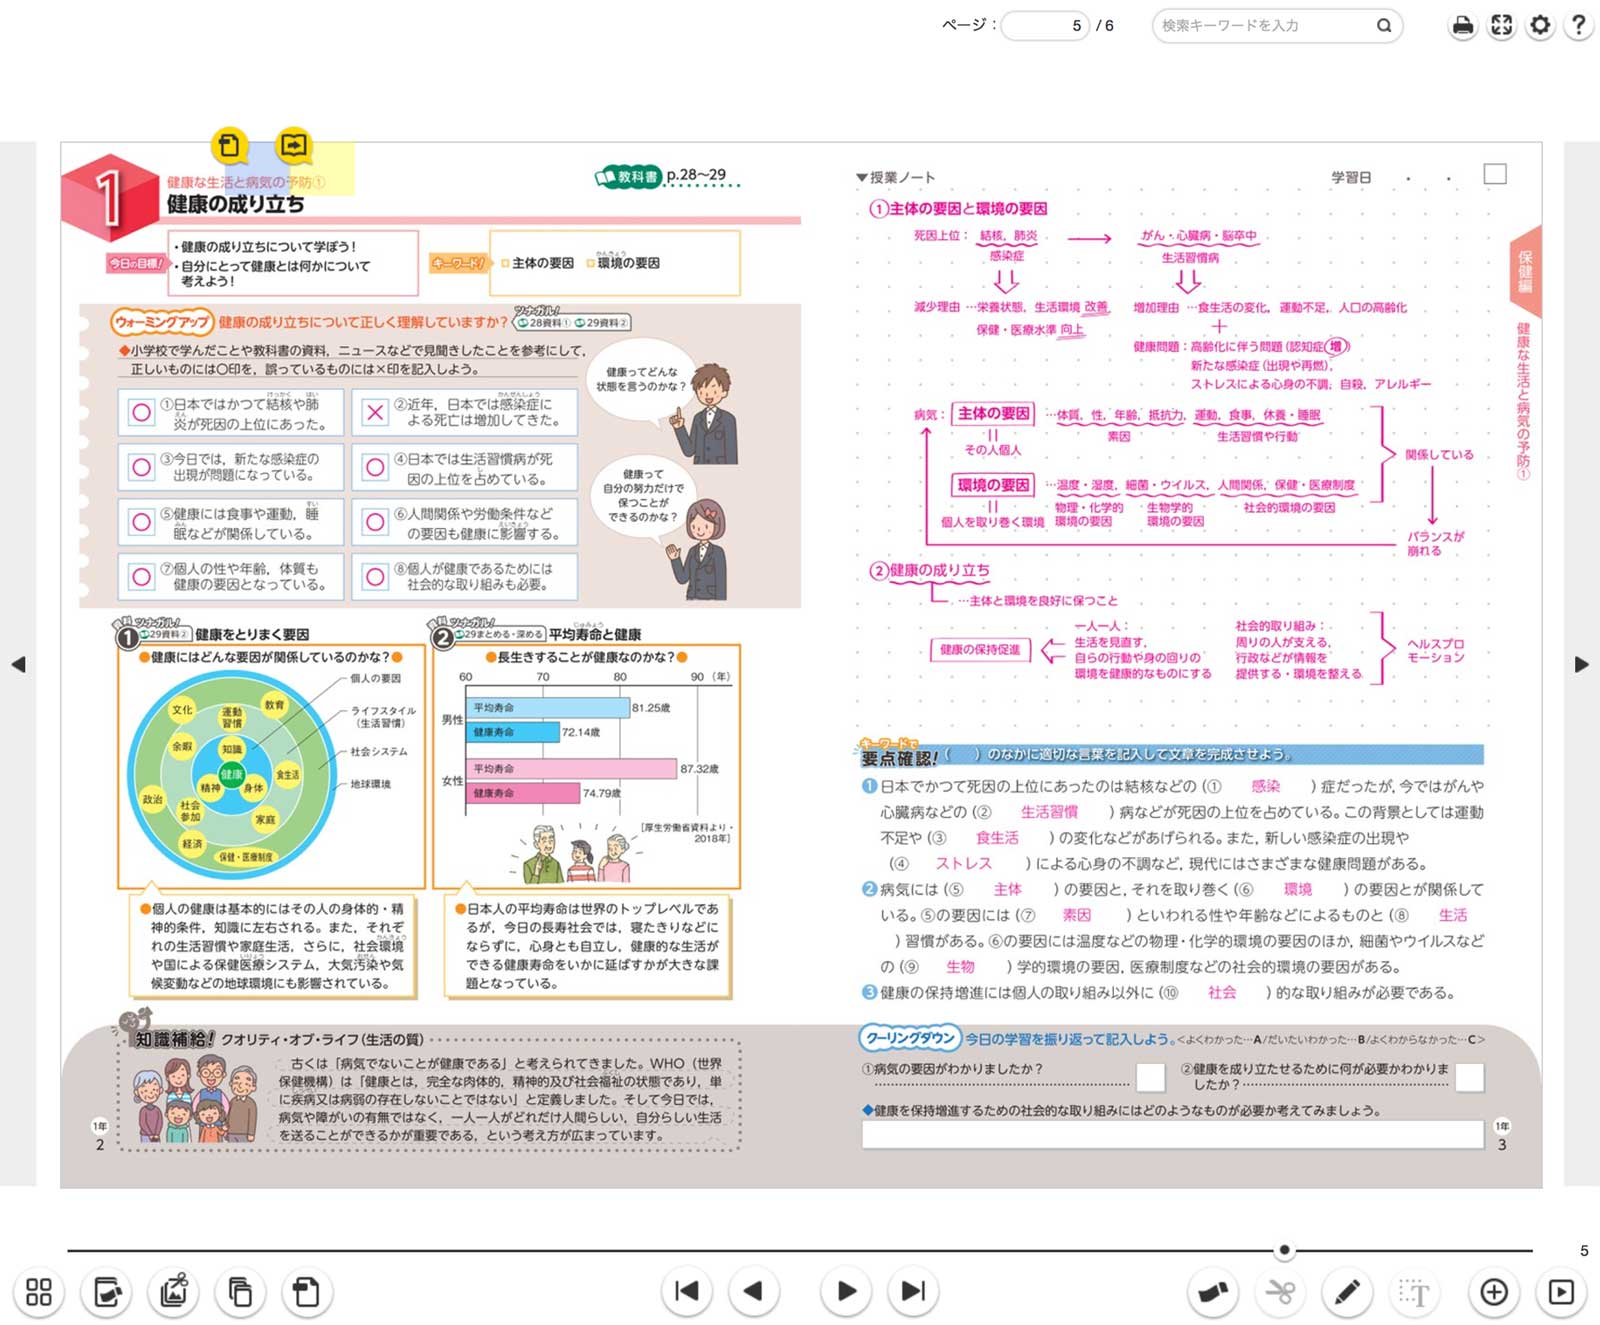This screenshot has width=1600, height=1325.
Task: Open the settings gear
Action: (1541, 26)
